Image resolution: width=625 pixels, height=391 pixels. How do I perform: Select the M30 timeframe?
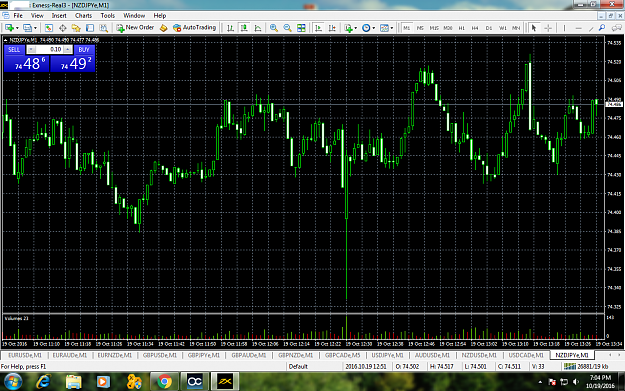(x=448, y=28)
